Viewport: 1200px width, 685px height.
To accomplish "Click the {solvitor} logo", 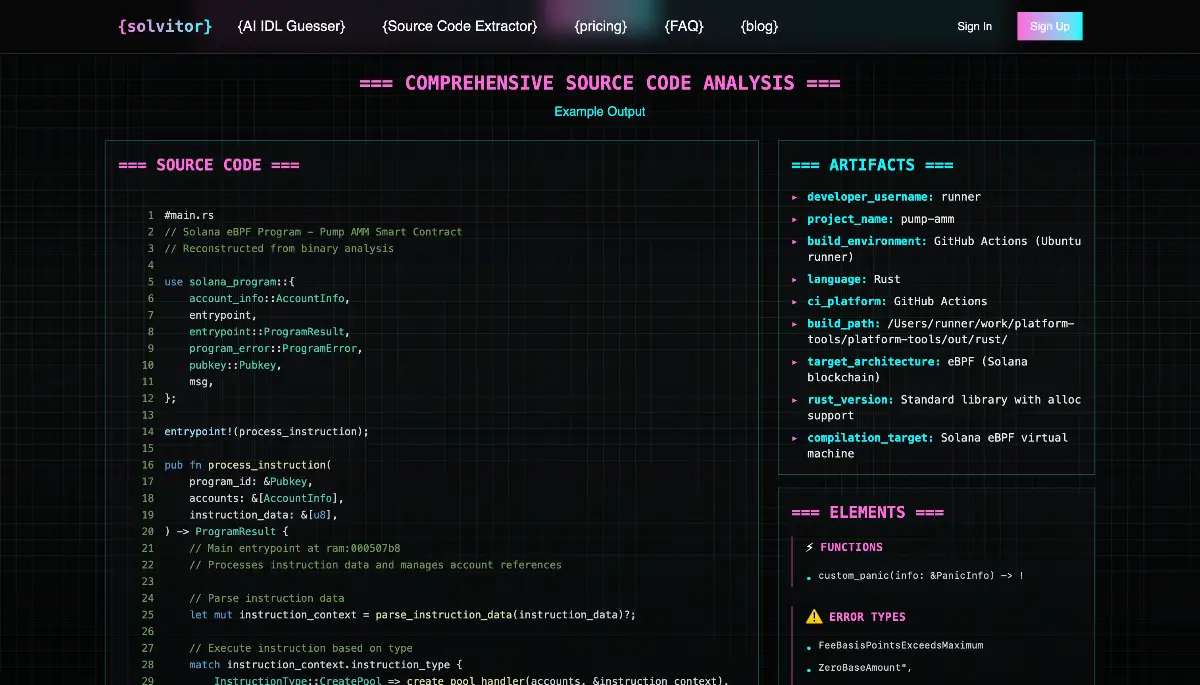I will pos(165,26).
